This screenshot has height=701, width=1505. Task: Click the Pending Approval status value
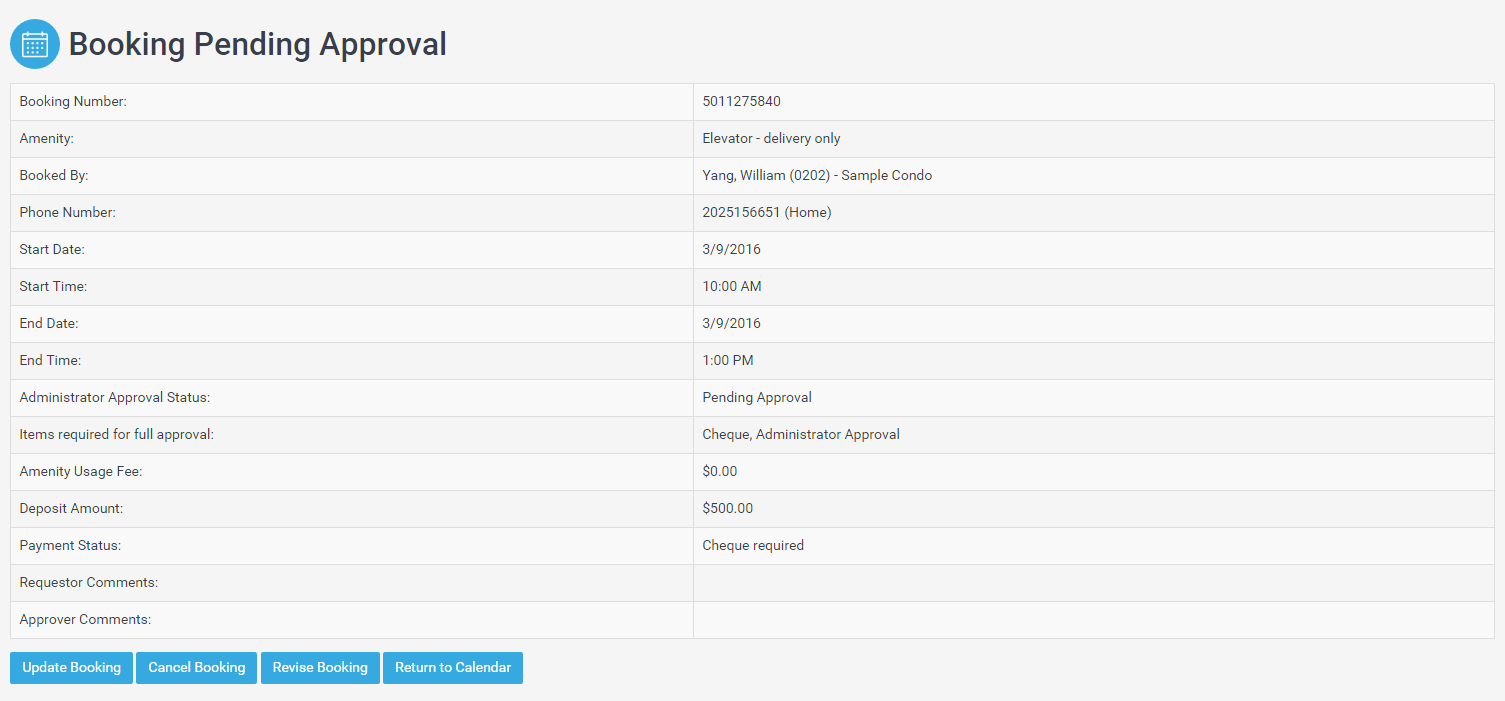click(756, 398)
